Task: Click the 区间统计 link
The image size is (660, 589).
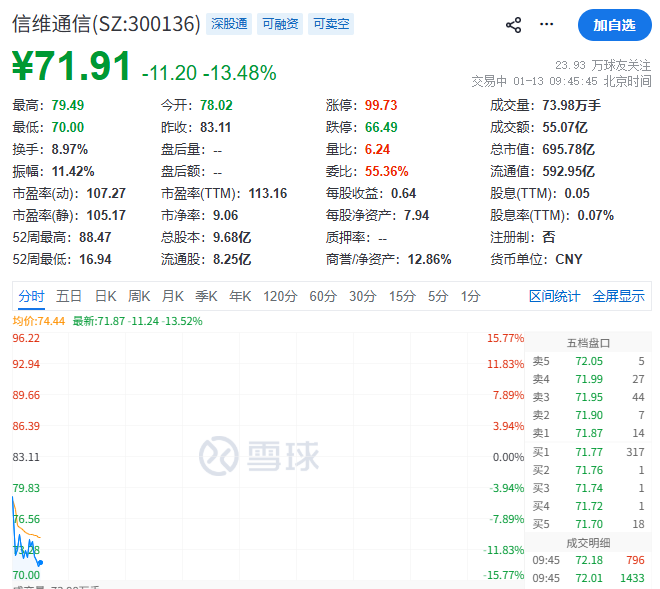Action: tap(554, 296)
